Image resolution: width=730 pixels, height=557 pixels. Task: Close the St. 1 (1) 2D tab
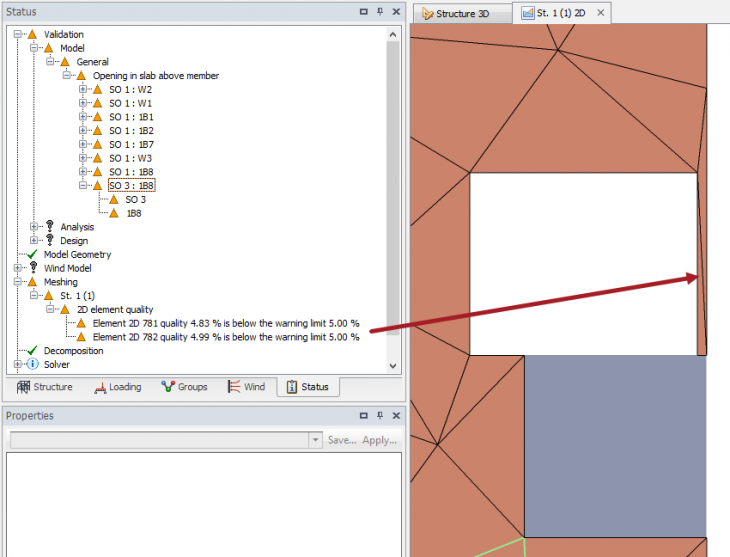point(601,13)
